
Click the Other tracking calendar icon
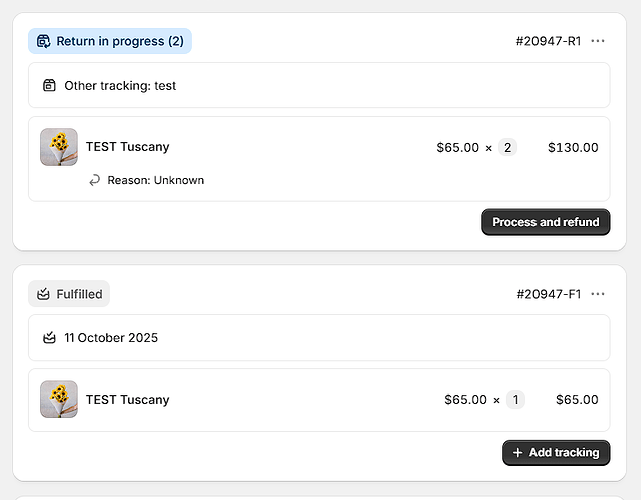50,86
